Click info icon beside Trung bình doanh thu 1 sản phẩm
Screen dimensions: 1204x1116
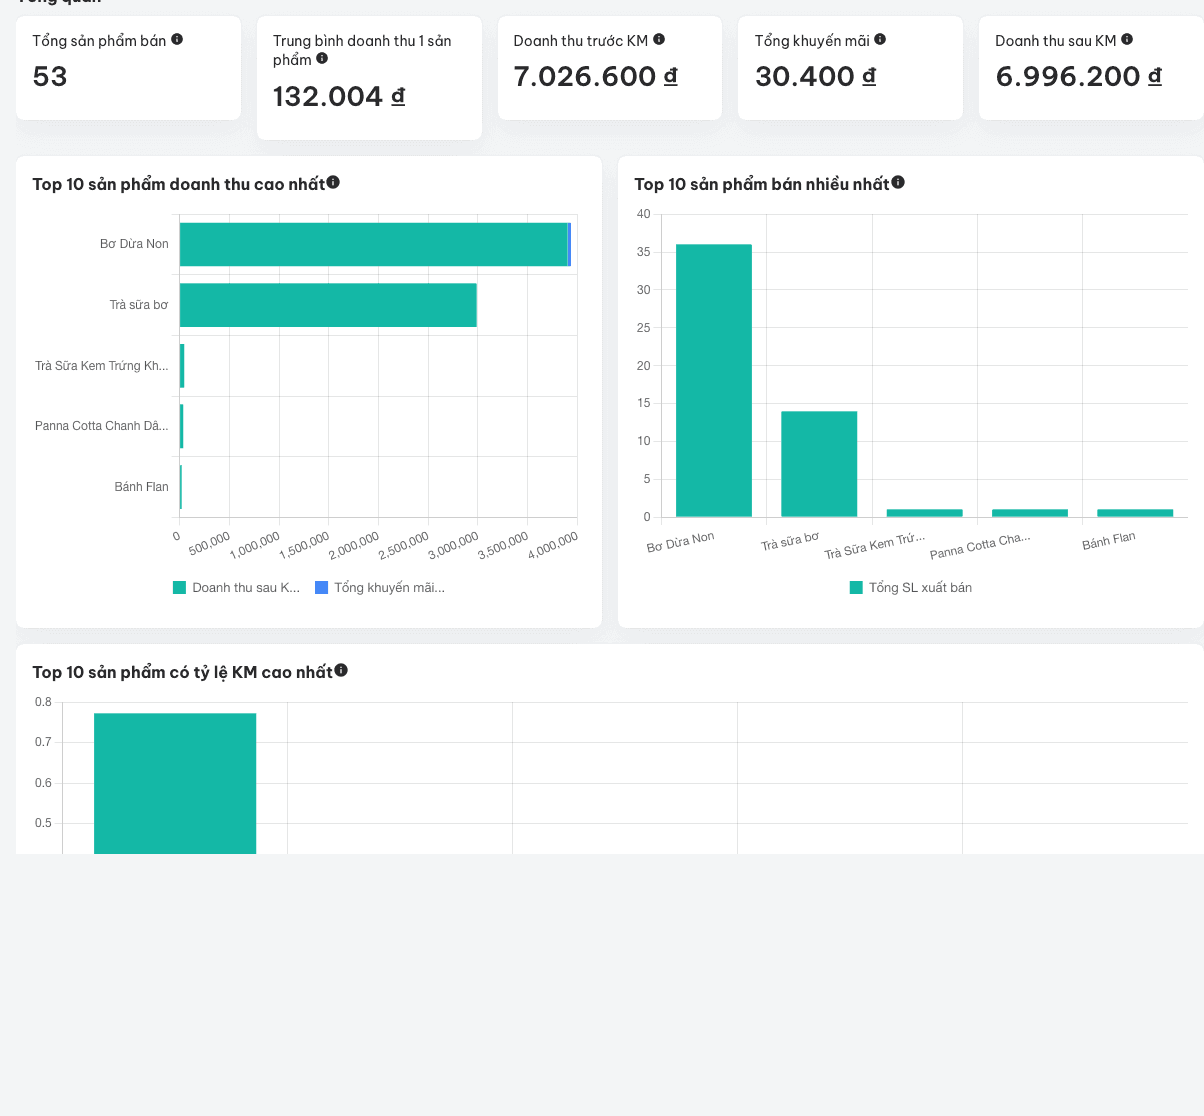pos(322,58)
